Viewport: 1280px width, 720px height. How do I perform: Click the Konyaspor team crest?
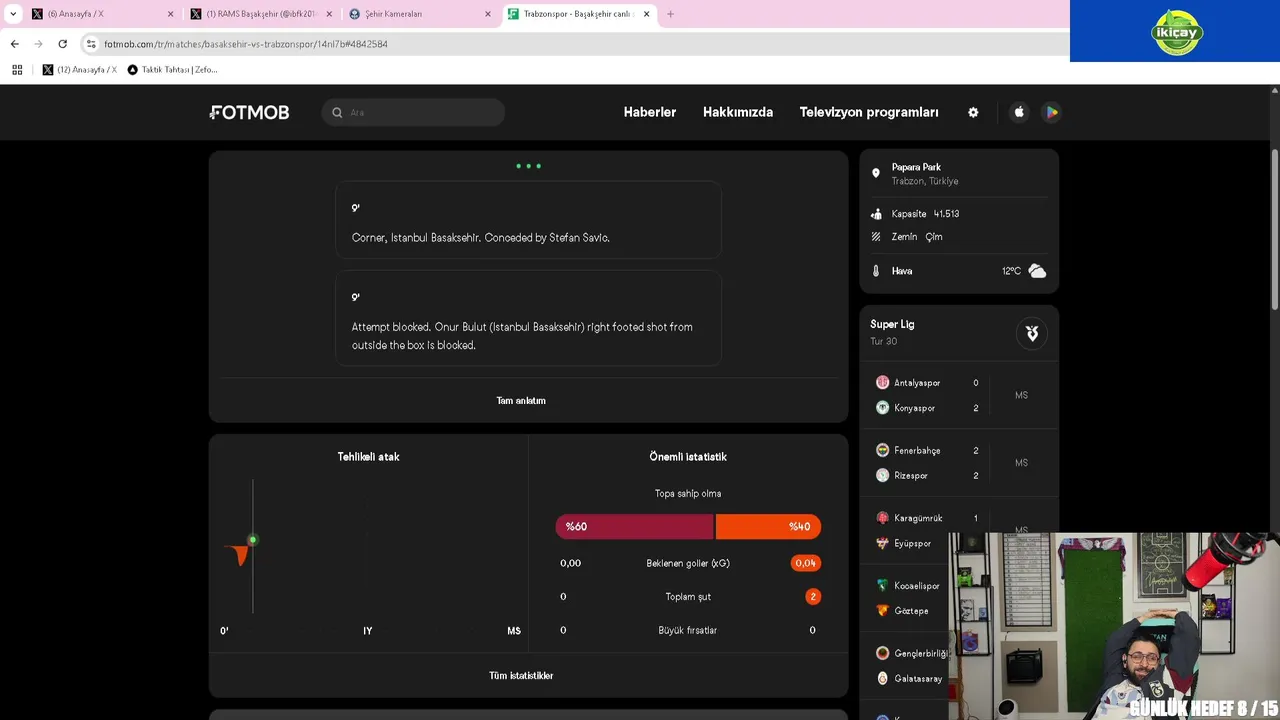coord(882,408)
